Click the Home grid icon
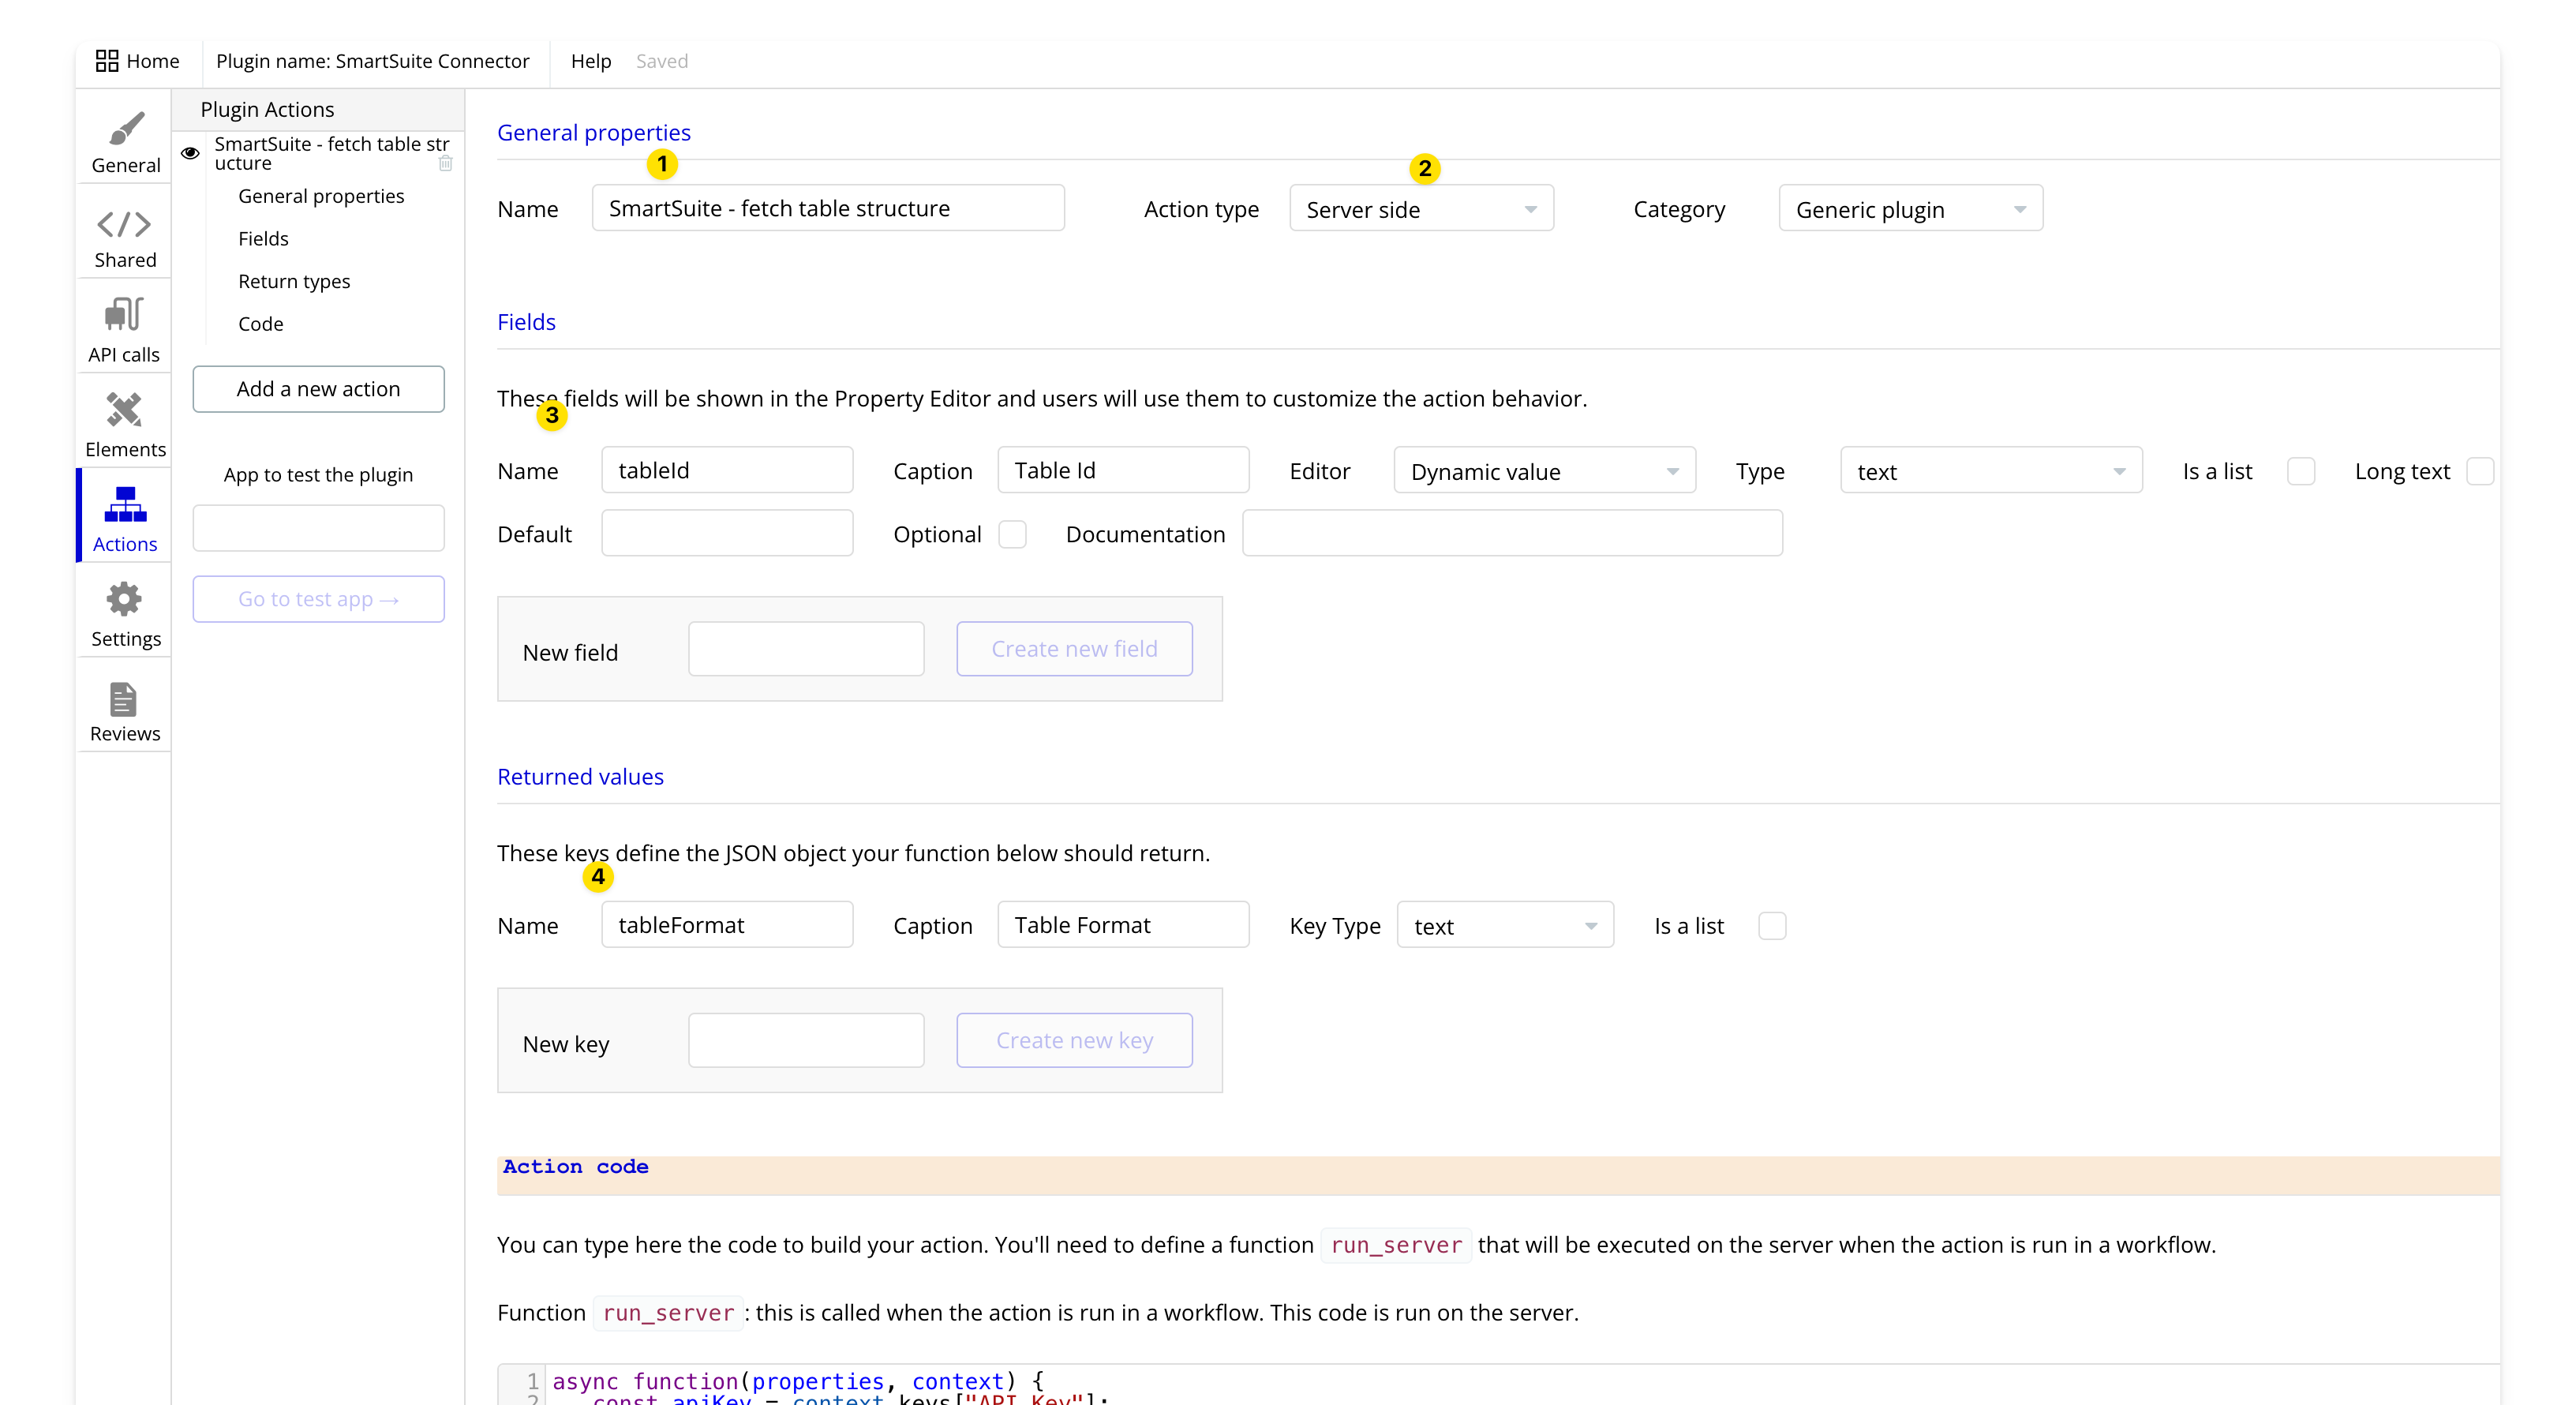 click(108, 60)
